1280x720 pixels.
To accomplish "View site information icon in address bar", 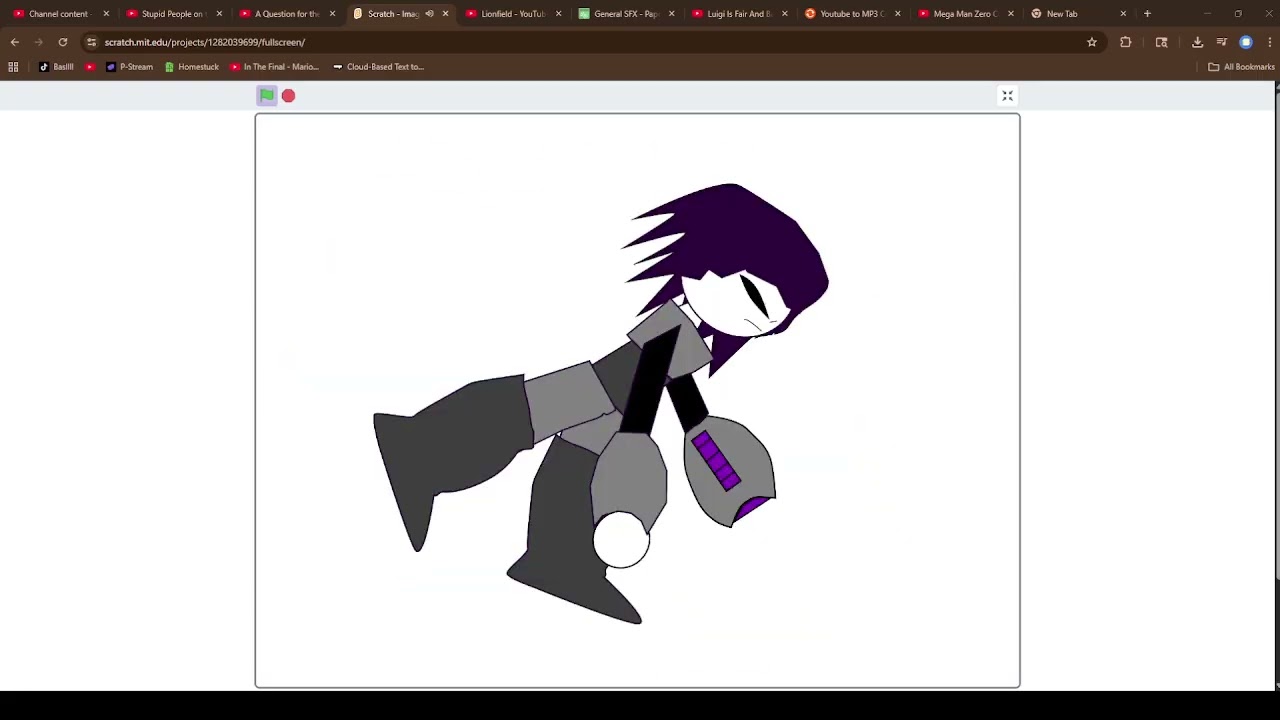I will [x=91, y=42].
